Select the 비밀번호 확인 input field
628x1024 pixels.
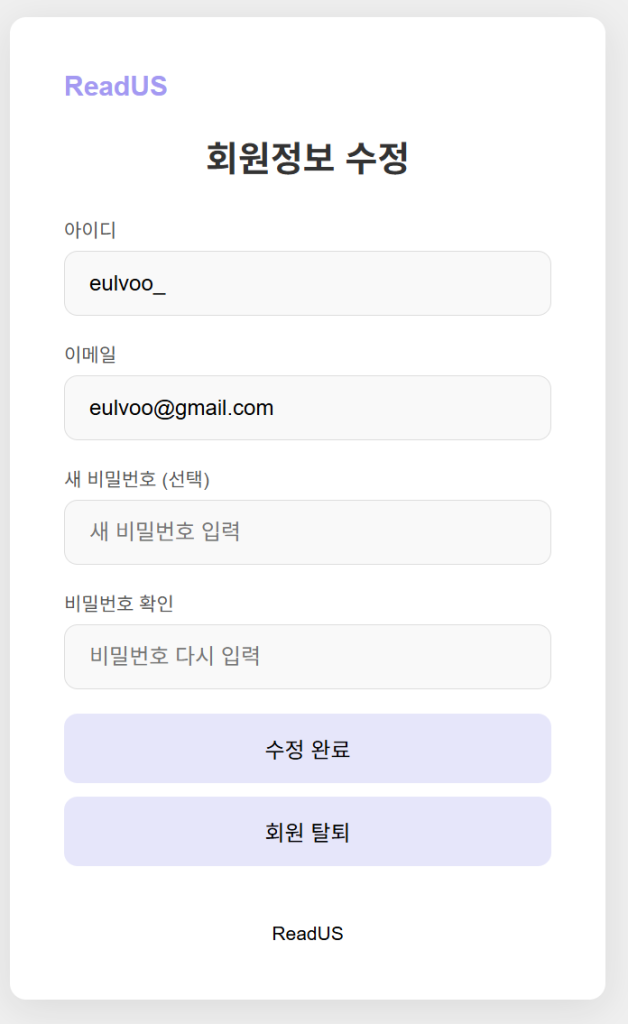[x=307, y=656]
